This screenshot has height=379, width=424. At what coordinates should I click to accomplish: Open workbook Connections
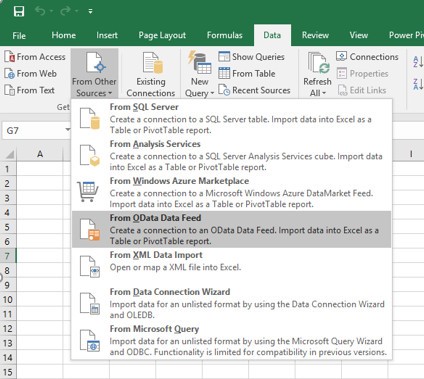point(367,57)
